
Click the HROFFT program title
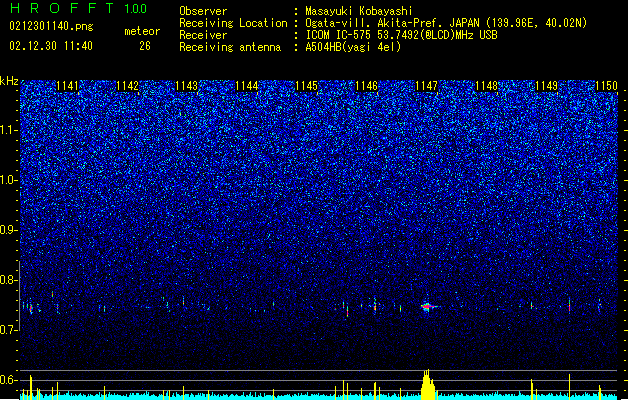pyautogui.click(x=62, y=8)
